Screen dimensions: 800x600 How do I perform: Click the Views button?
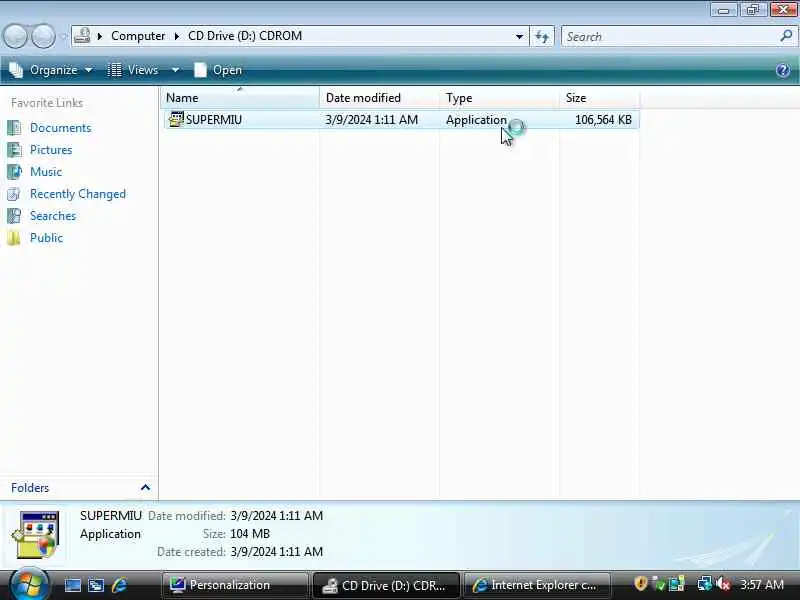click(x=134, y=70)
